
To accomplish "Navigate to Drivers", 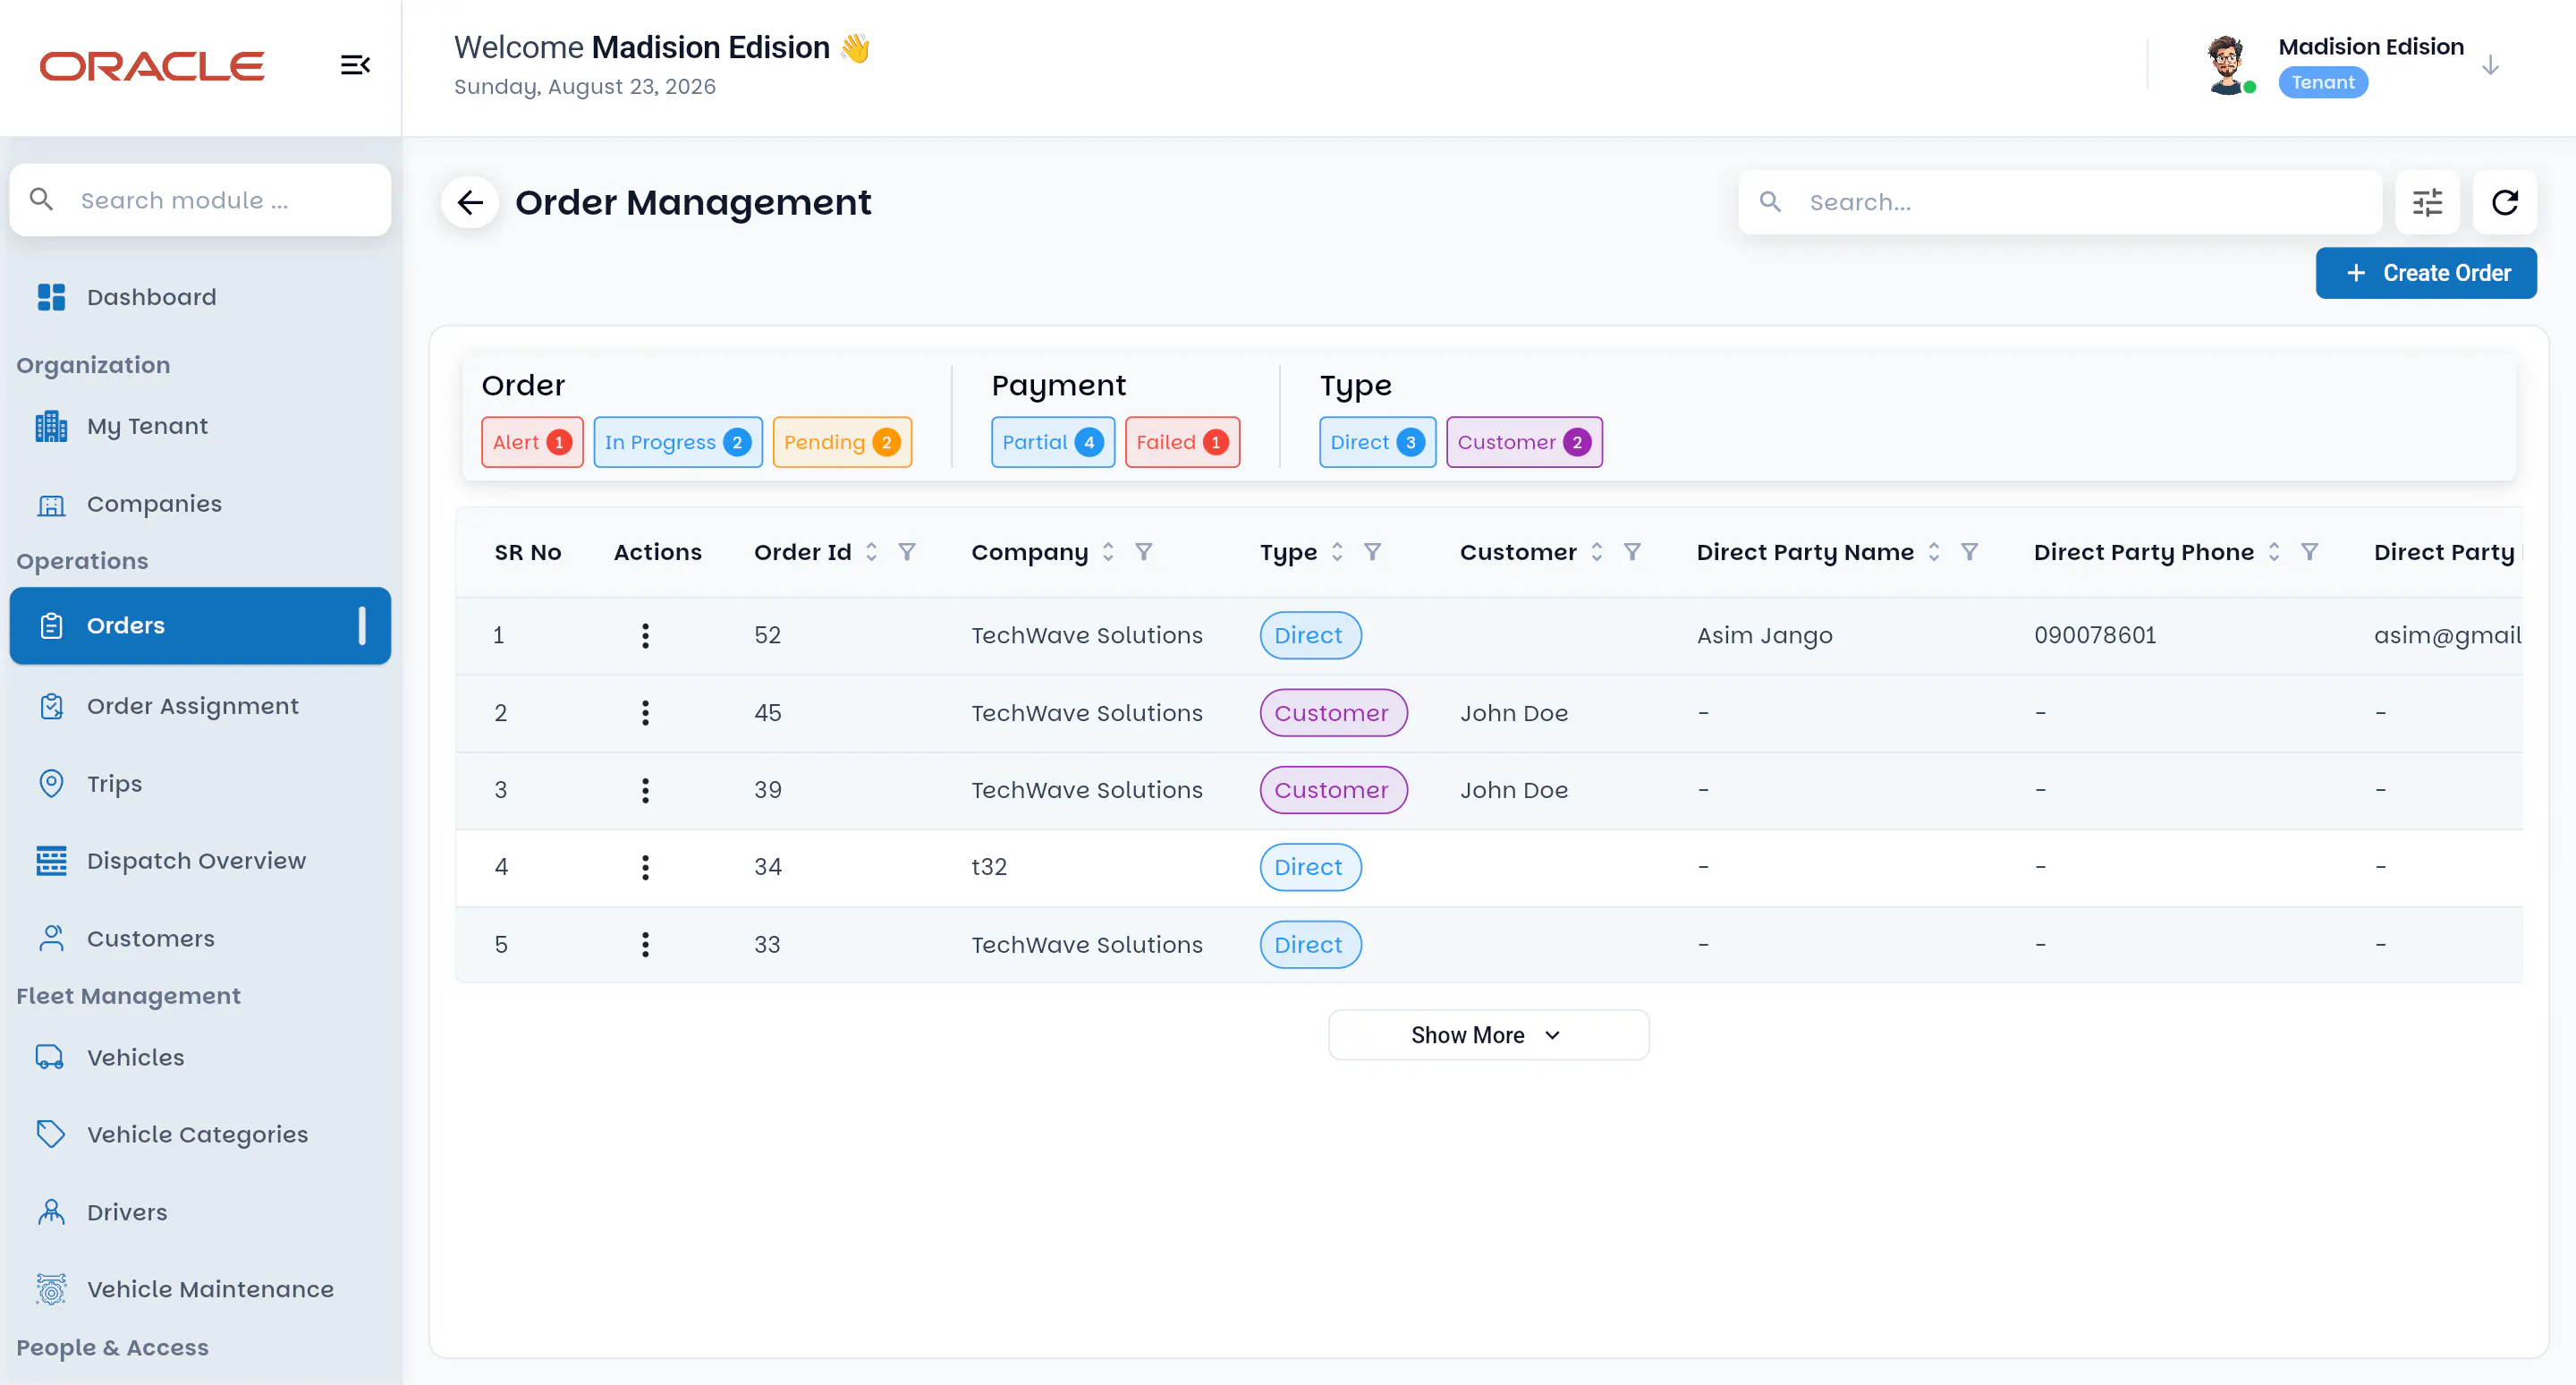I will [200, 1213].
